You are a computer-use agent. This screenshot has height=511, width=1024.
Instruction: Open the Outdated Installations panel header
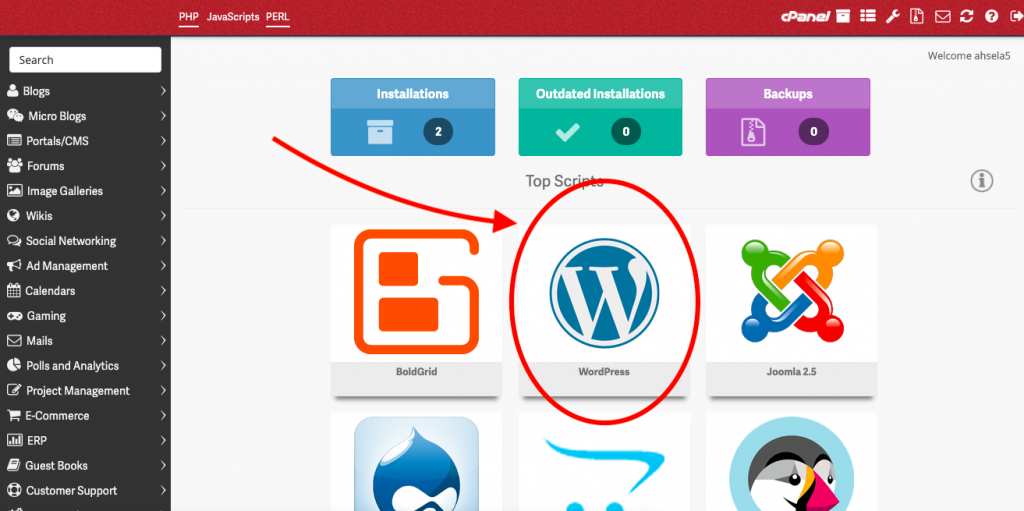[600, 93]
